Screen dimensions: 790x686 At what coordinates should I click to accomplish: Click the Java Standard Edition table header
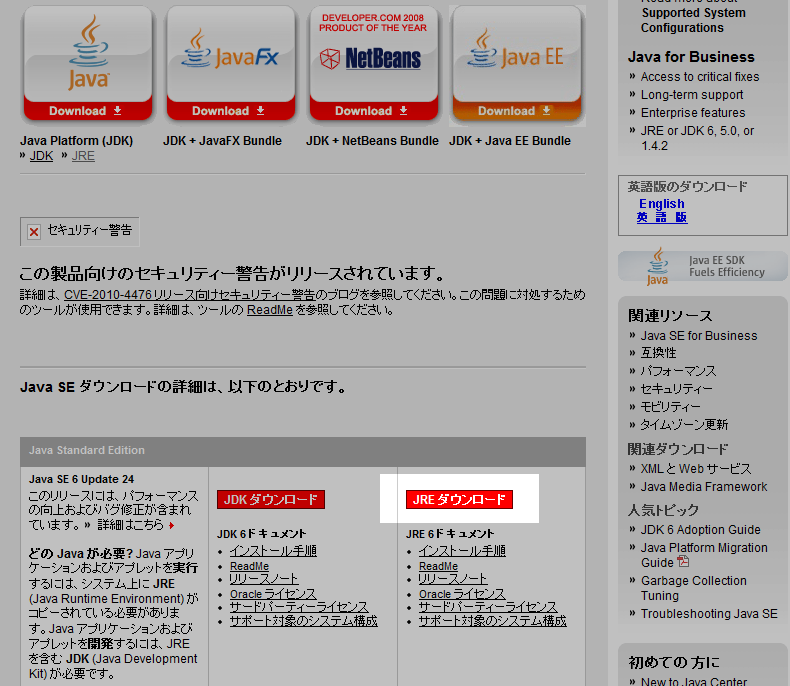(303, 451)
